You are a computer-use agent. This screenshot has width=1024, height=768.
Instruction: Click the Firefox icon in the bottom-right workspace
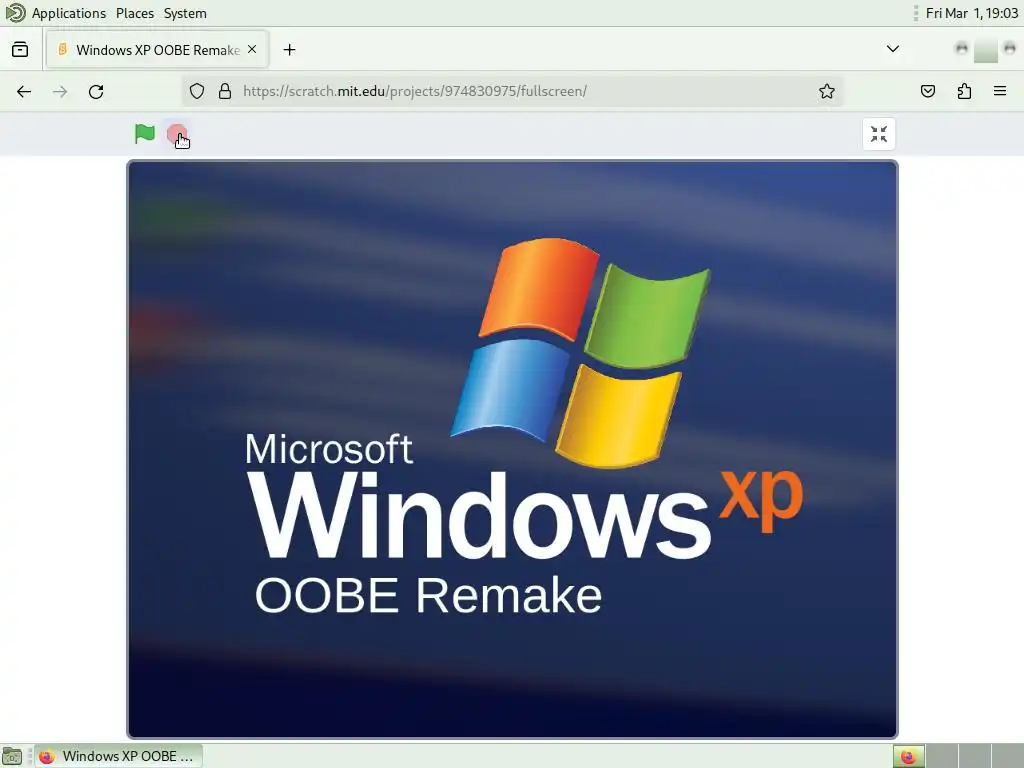908,756
